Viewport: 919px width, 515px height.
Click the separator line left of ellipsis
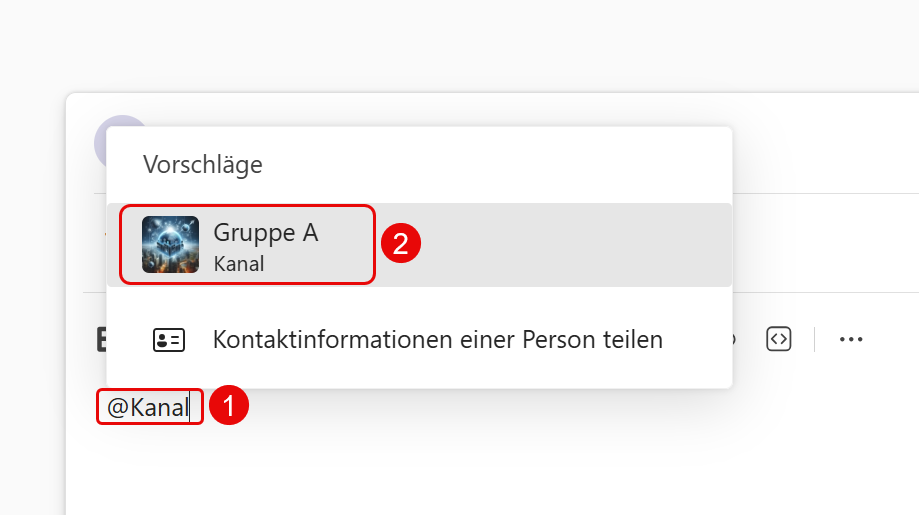point(814,339)
